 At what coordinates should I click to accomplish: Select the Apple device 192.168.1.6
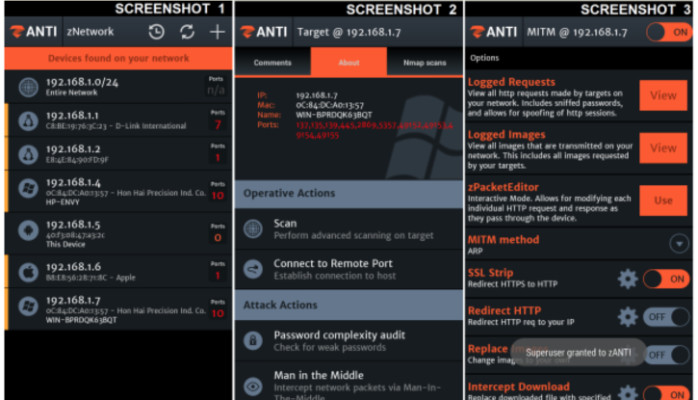pos(118,272)
